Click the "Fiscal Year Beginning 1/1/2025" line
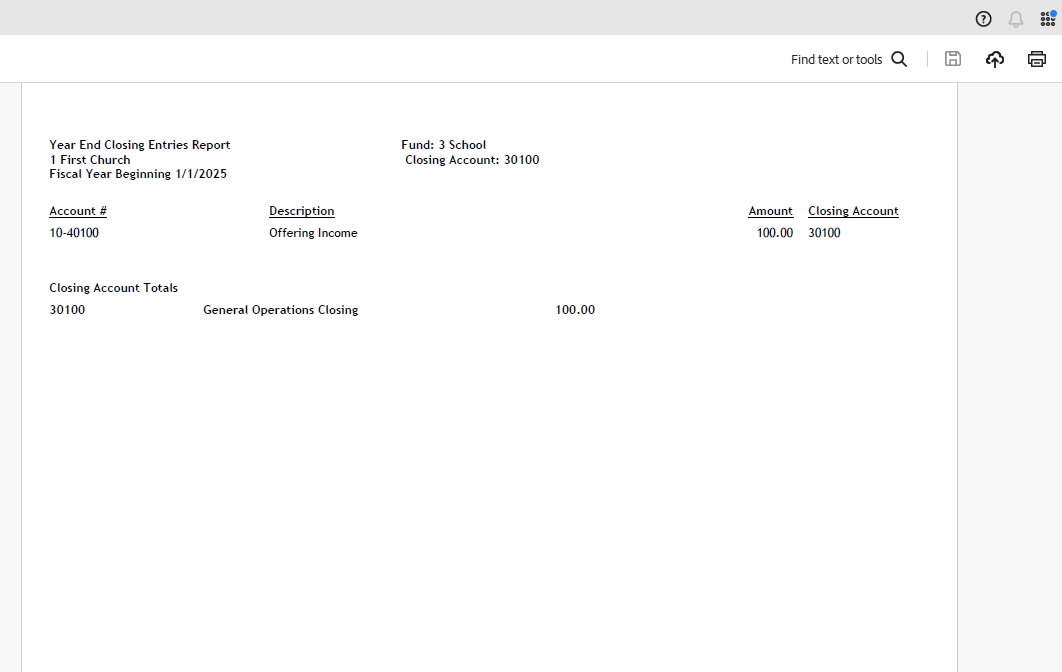Screen dimensions: 1062x672 point(138,174)
